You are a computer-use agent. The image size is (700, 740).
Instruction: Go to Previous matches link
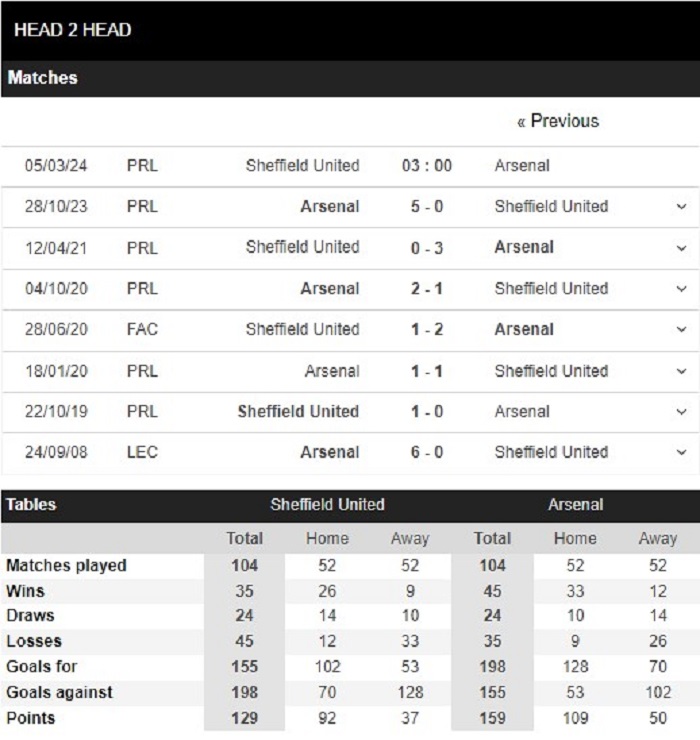pos(558,121)
